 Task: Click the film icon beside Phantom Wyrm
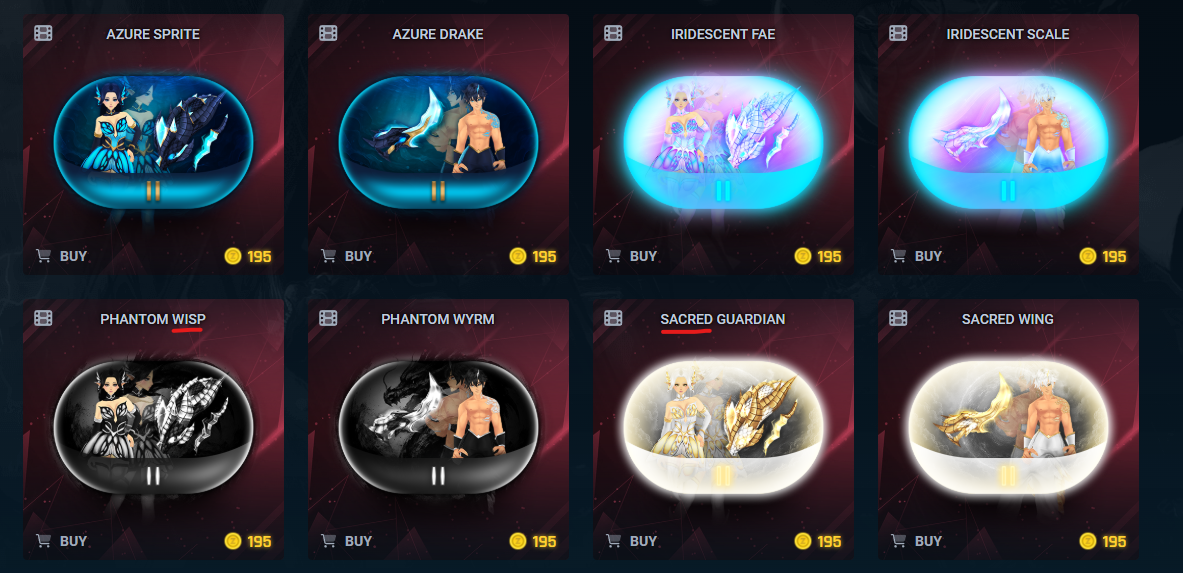point(328,319)
